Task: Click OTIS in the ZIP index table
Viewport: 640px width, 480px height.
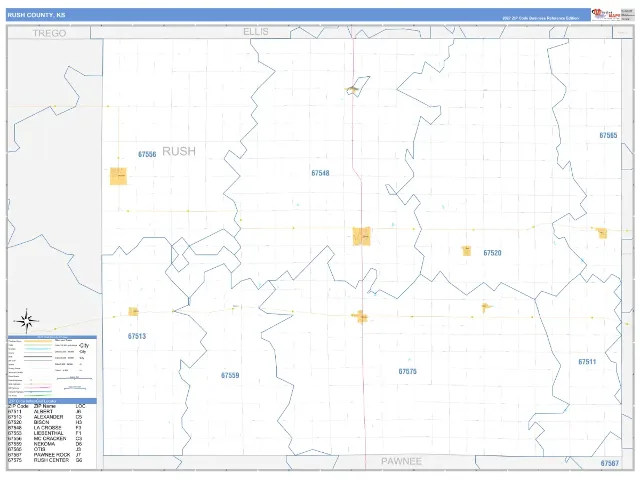Action: [39, 449]
